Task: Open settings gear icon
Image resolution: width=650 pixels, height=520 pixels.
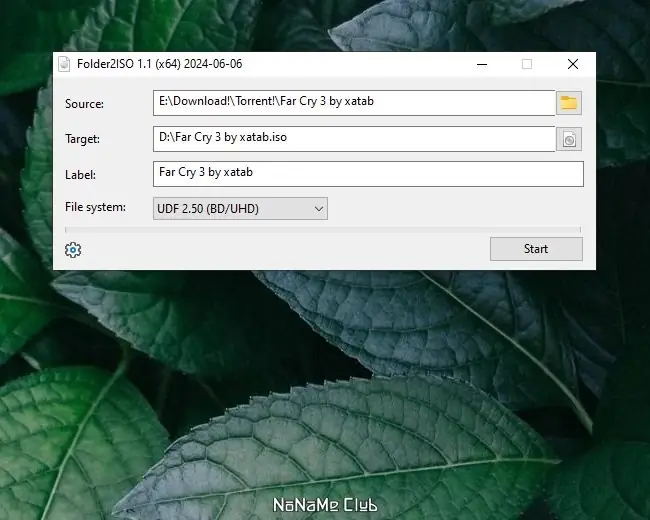Action: click(x=73, y=250)
